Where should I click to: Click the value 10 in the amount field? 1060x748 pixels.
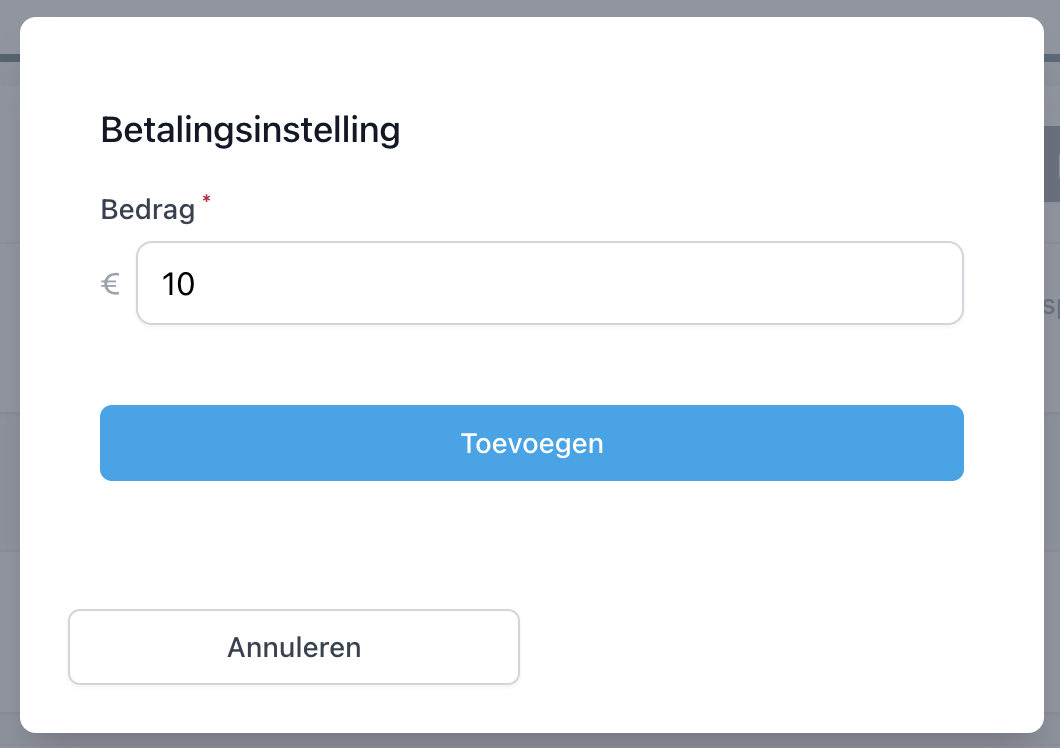(x=178, y=285)
